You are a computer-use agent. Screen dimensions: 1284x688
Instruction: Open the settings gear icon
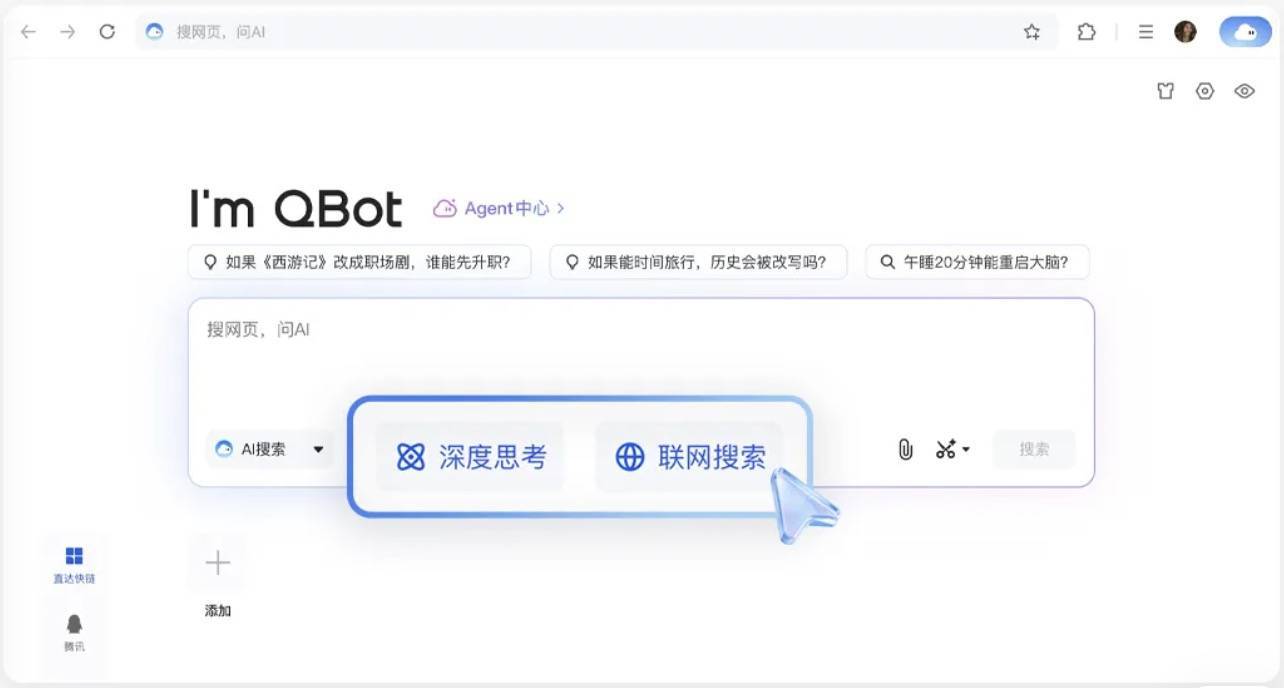point(1204,90)
